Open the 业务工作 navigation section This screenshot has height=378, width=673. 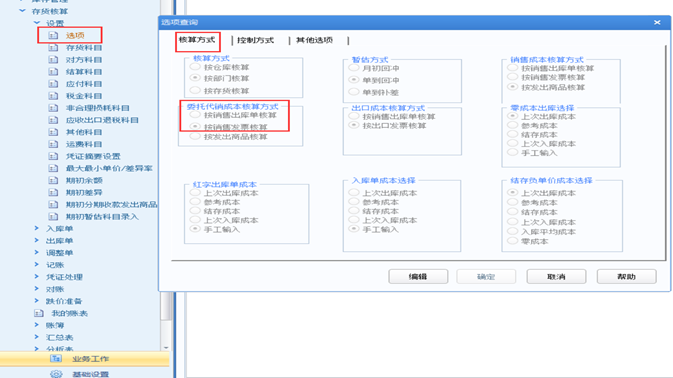85,359
